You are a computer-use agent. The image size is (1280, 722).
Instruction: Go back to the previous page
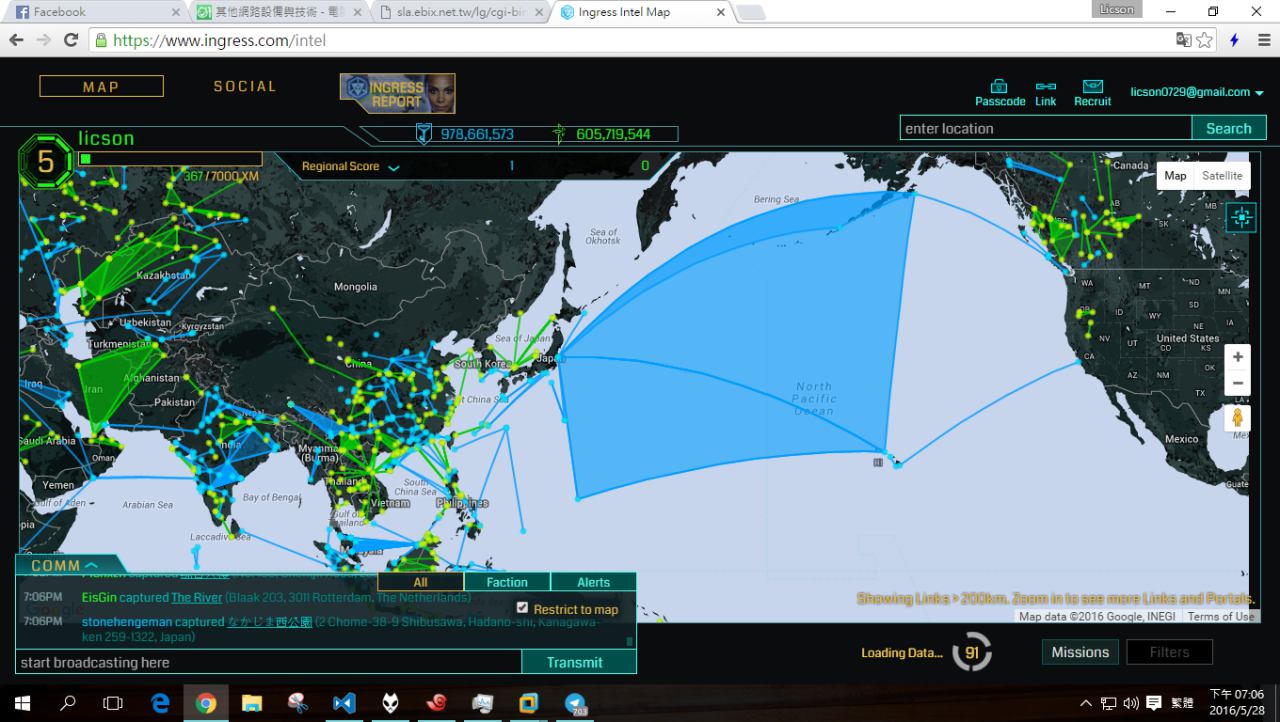click(16, 40)
